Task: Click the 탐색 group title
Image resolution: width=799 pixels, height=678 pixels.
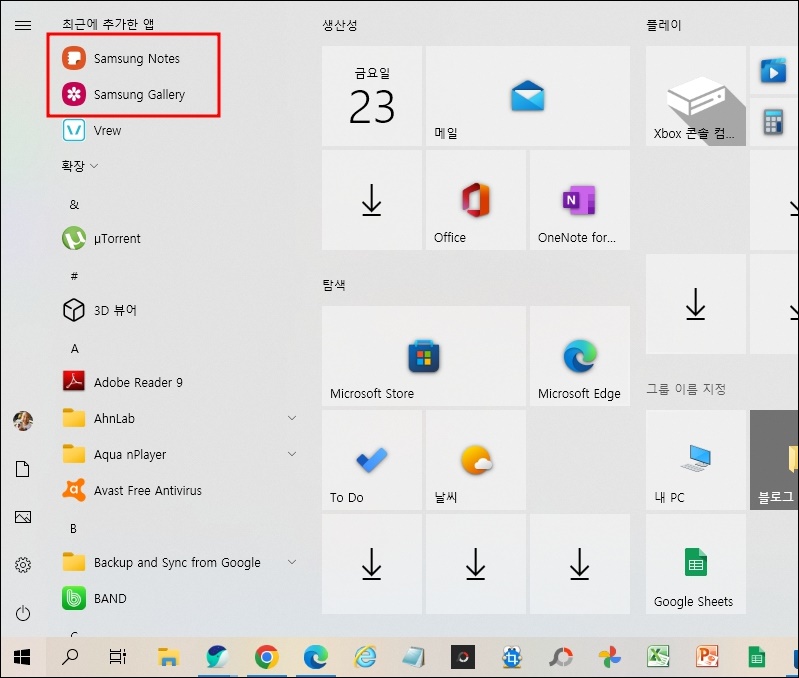Action: pyautogui.click(x=334, y=285)
